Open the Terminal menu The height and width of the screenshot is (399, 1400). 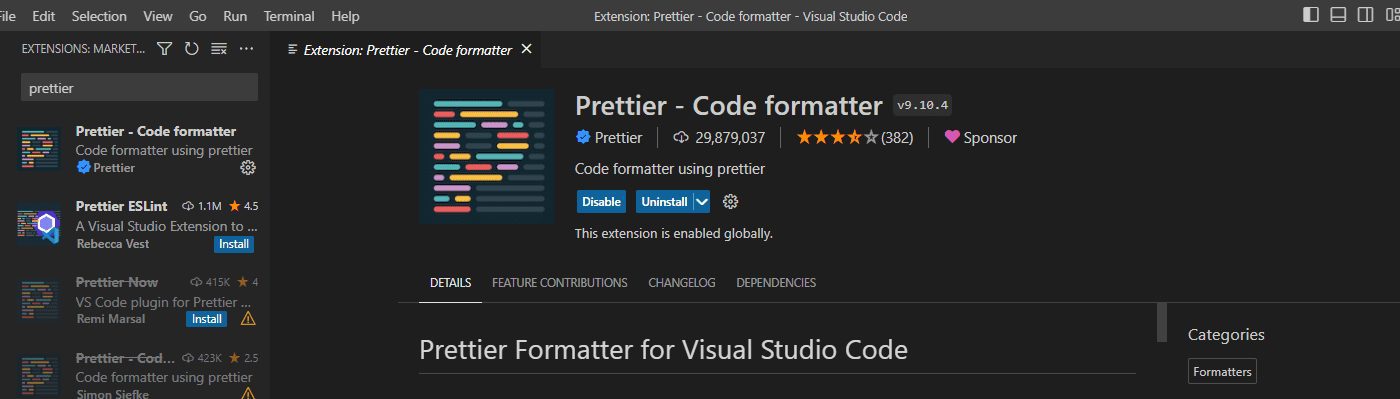pos(289,16)
